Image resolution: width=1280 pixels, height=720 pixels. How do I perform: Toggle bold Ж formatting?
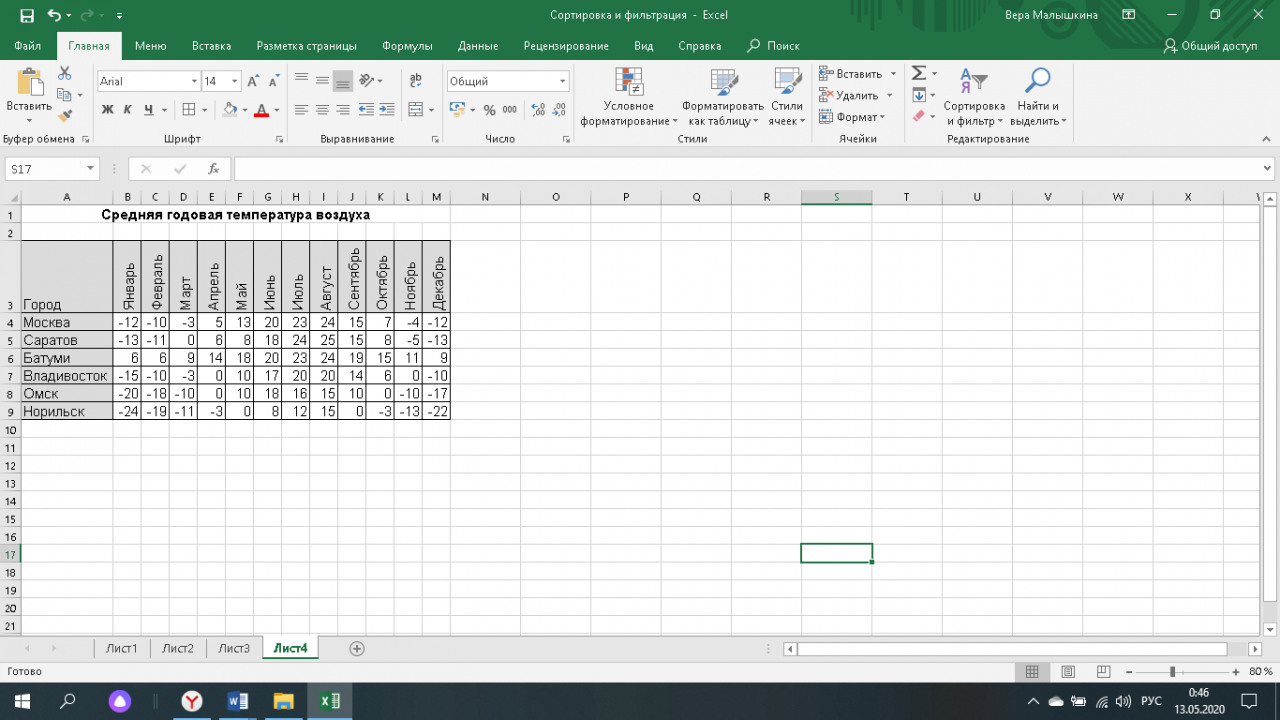pos(107,110)
